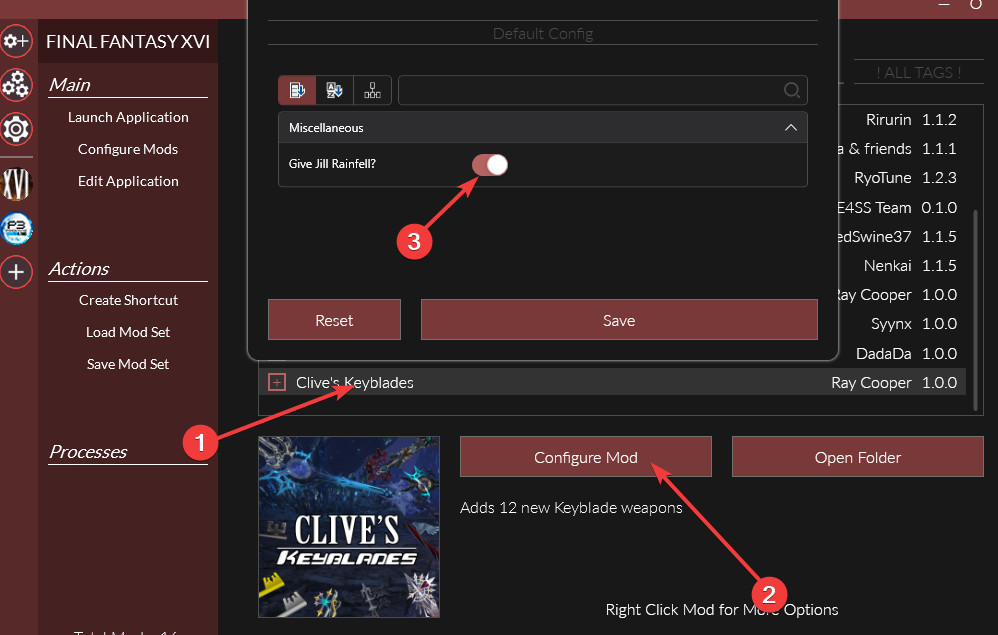The width and height of the screenshot is (998, 635).
Task: Expand the Clive's Keyblades mod entry
Action: (x=276, y=382)
